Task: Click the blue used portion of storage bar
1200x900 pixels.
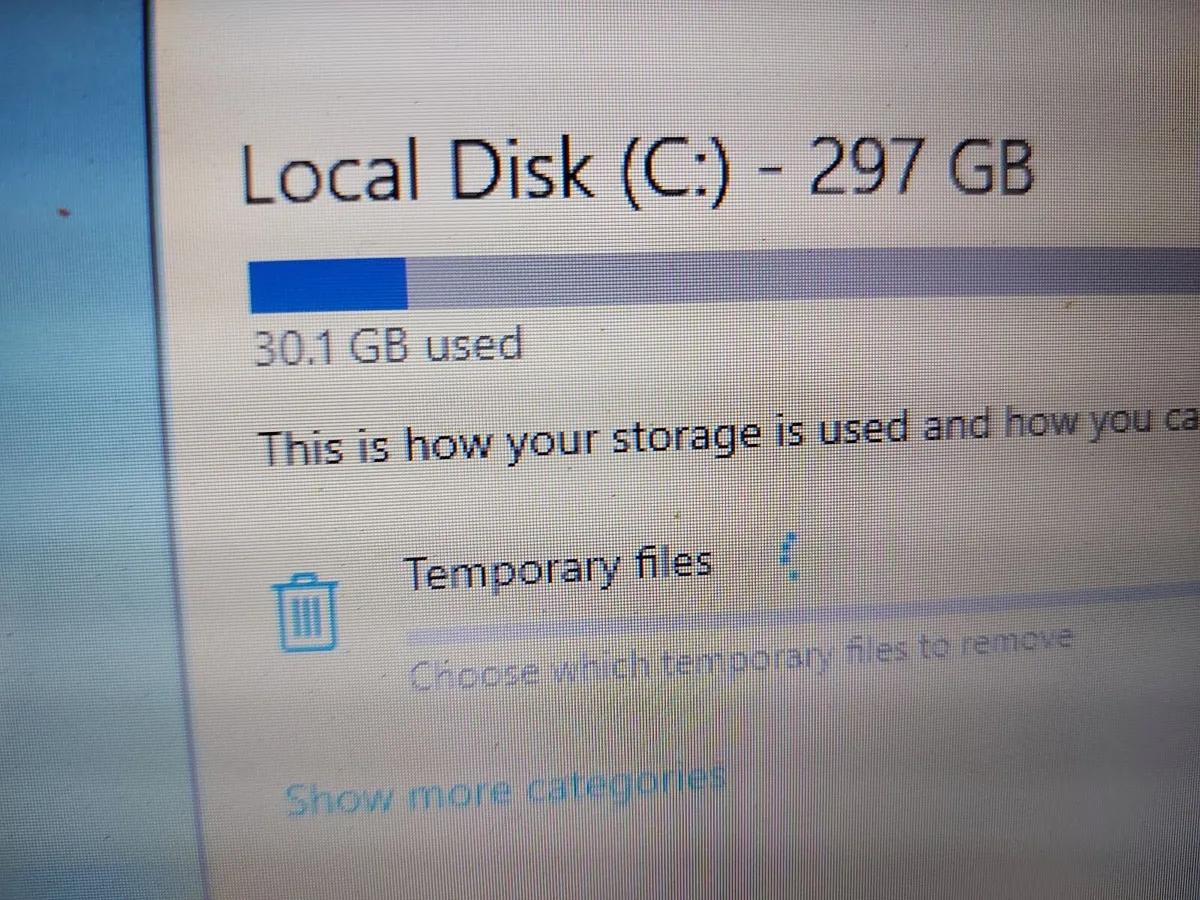Action: 327,284
